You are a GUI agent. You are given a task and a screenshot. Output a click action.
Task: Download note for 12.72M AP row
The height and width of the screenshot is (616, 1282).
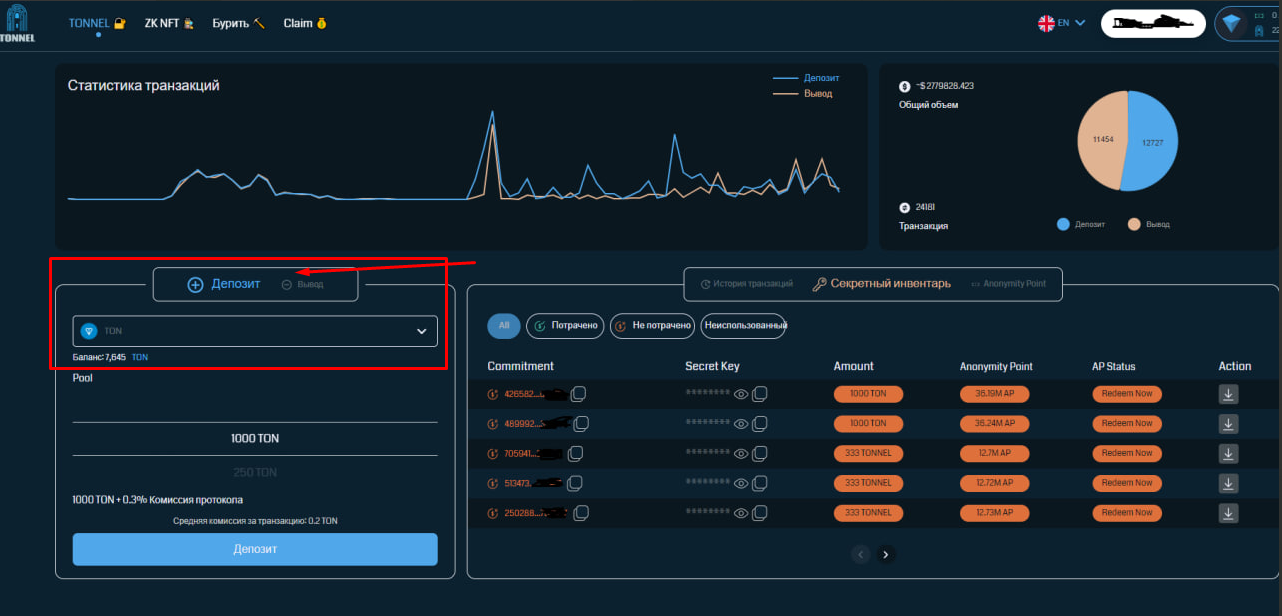click(x=1228, y=483)
